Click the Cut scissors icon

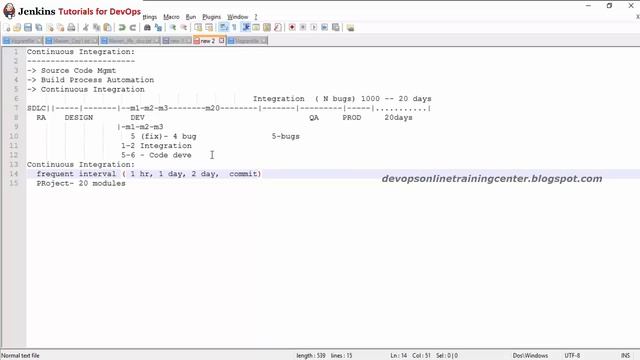[86, 28]
